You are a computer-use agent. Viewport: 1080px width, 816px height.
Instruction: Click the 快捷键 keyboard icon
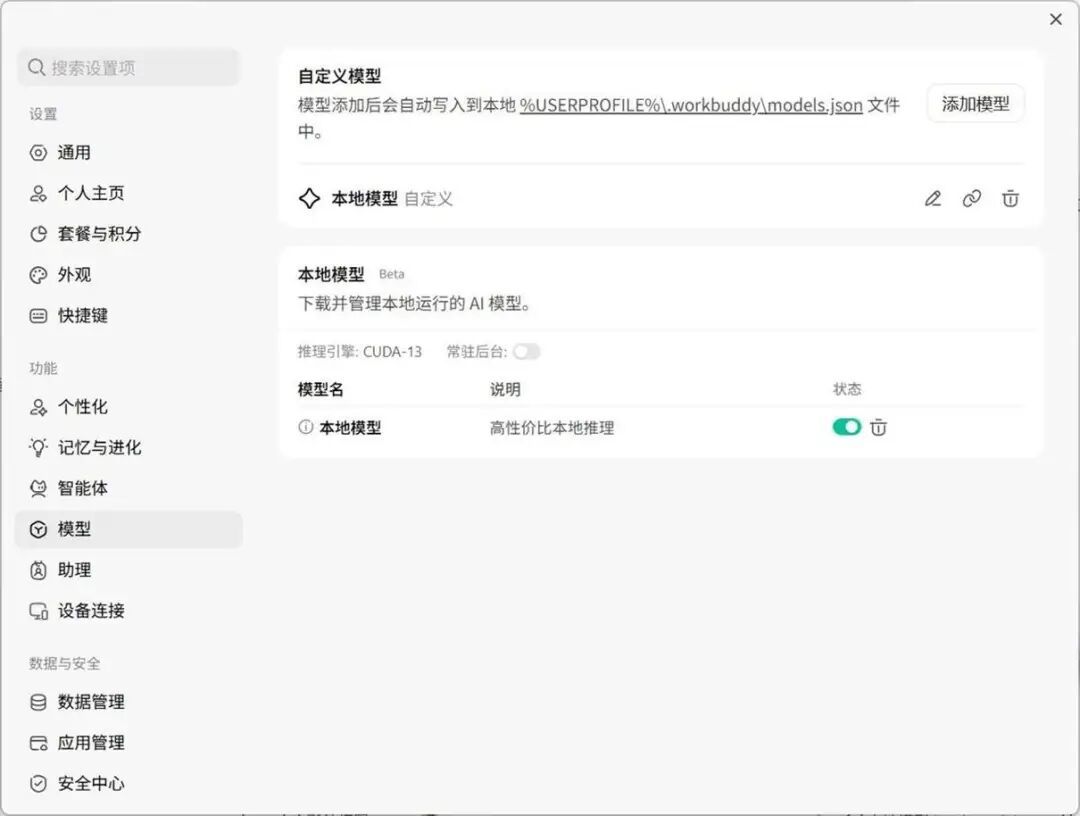pyautogui.click(x=38, y=316)
